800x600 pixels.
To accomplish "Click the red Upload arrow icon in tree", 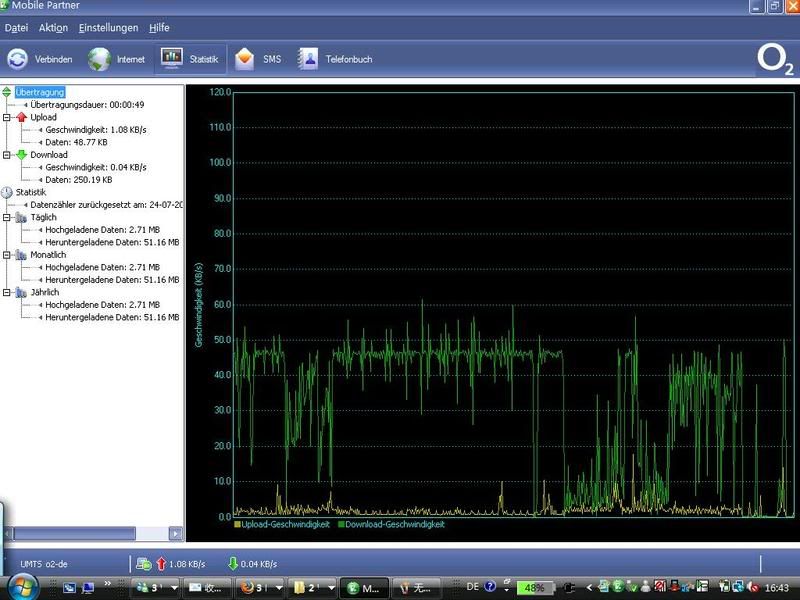I will click(21, 117).
